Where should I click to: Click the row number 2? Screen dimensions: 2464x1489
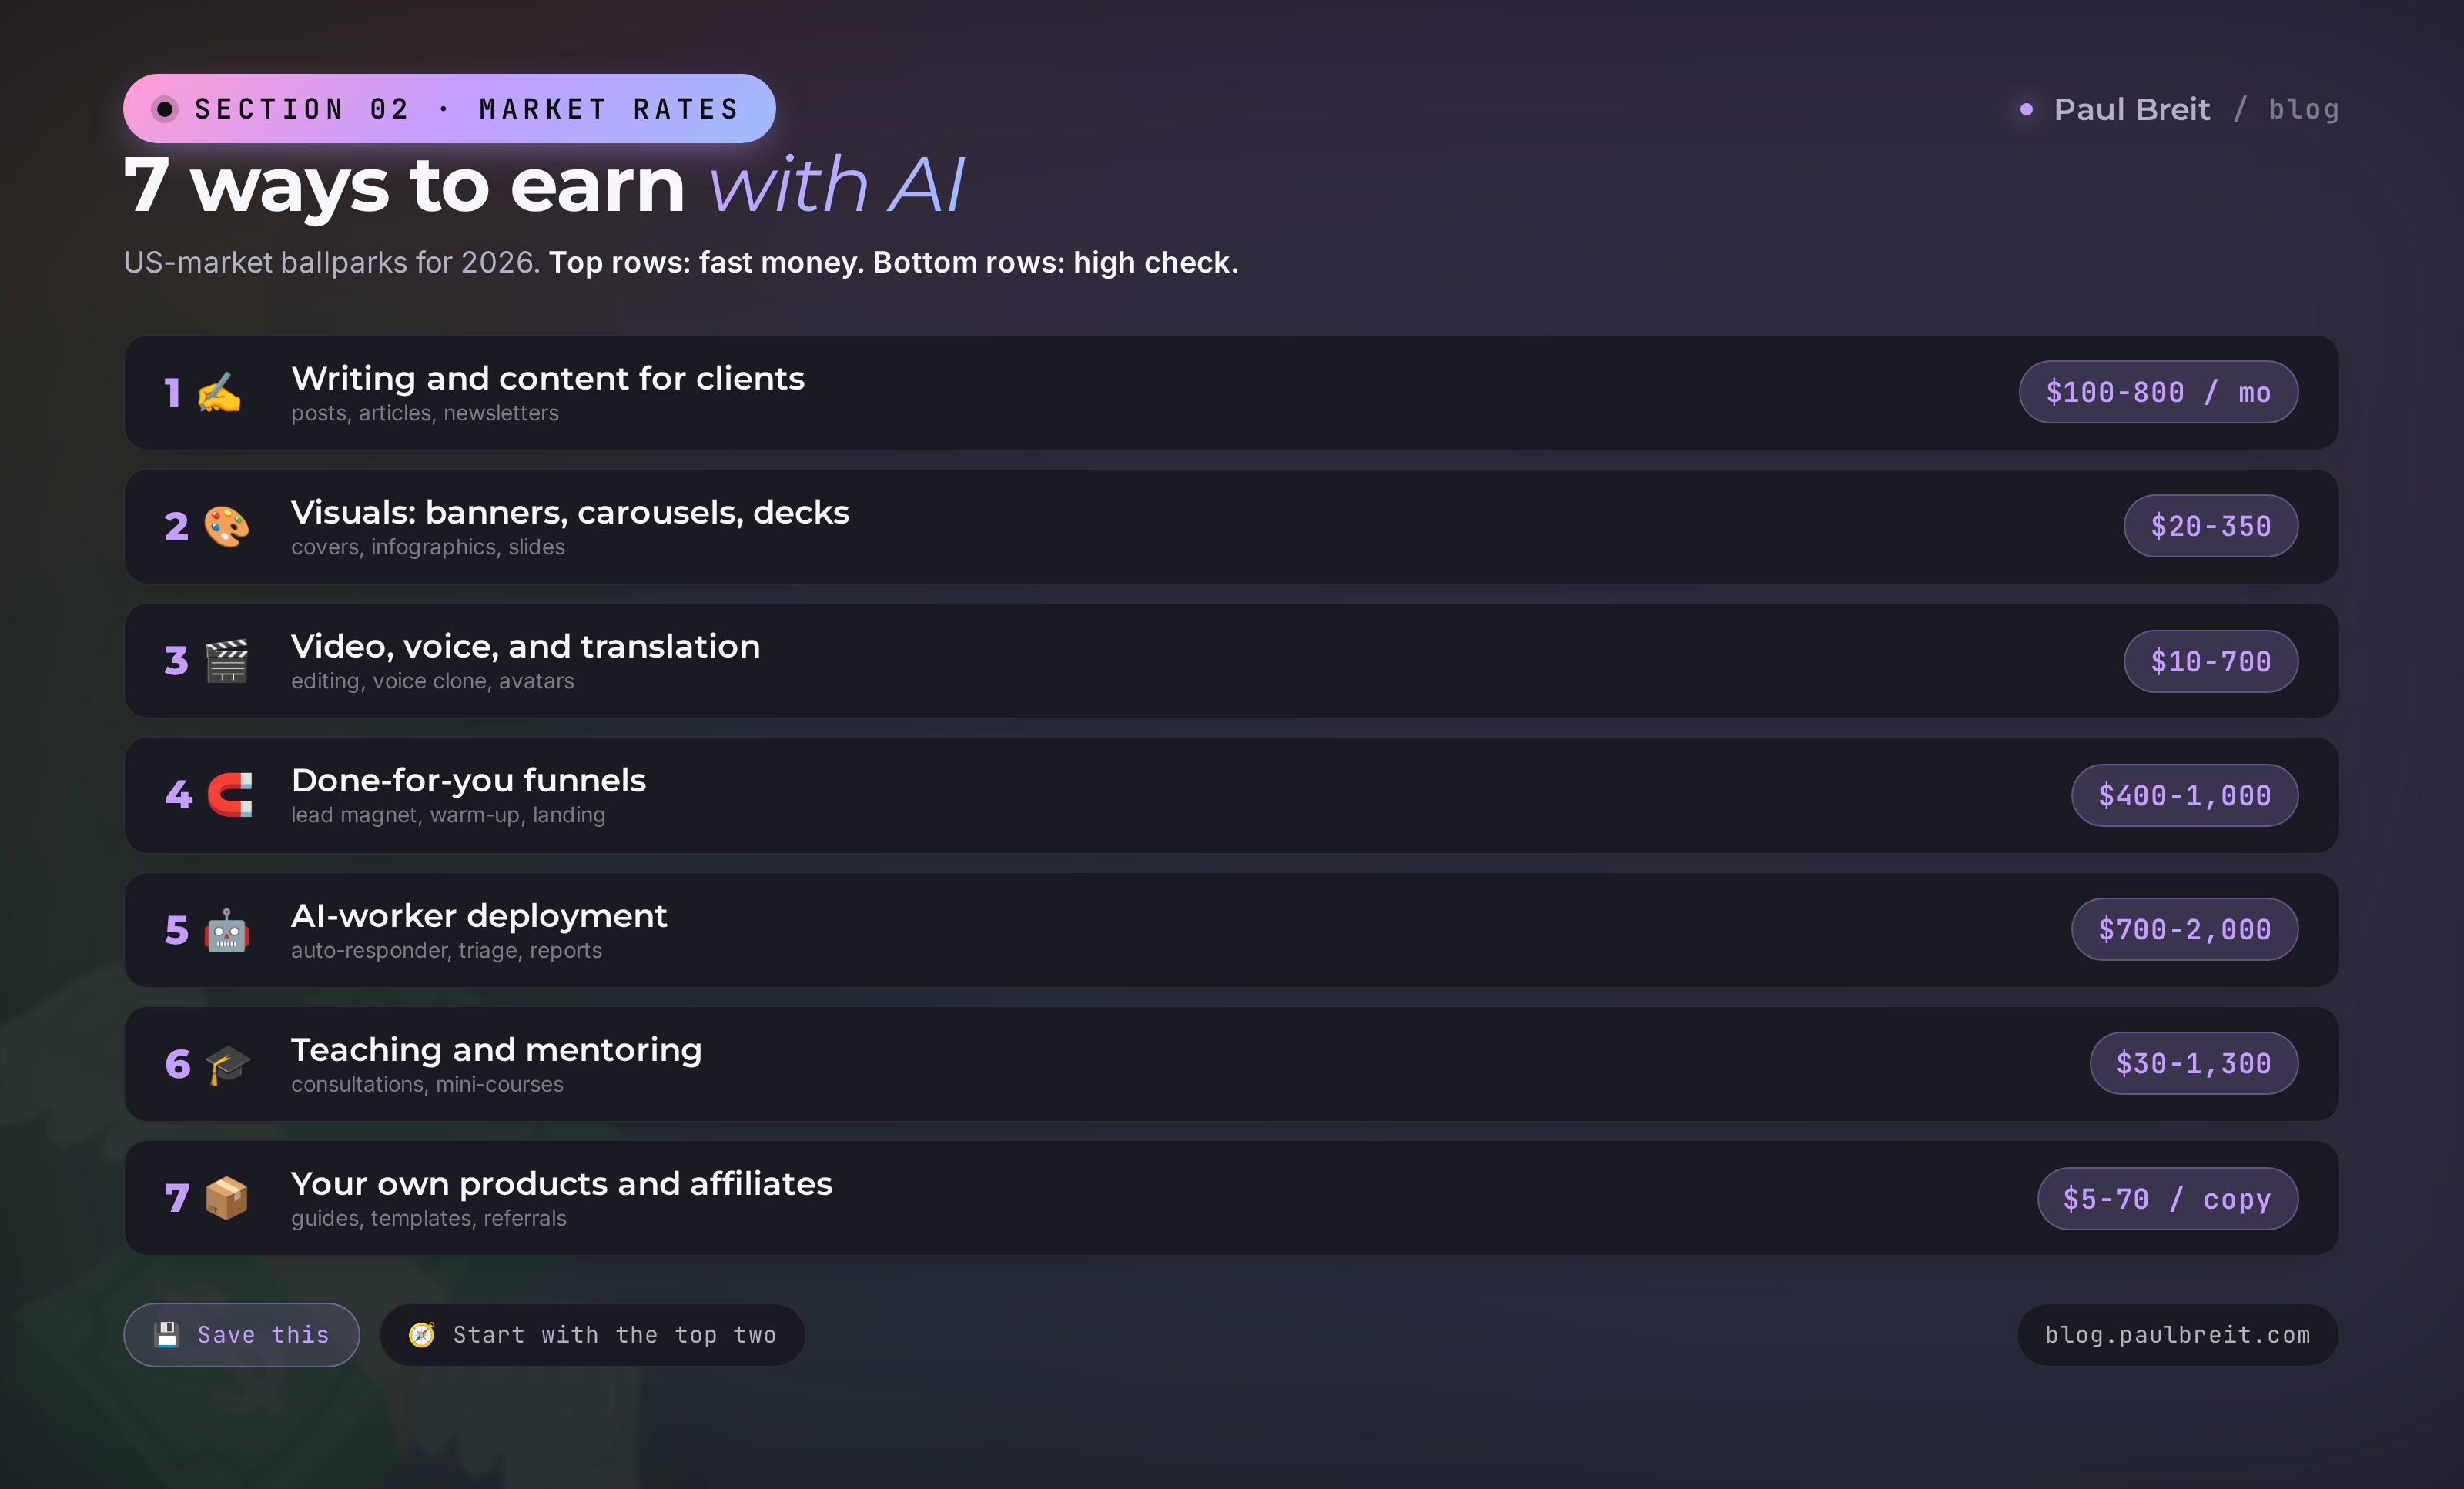click(176, 526)
